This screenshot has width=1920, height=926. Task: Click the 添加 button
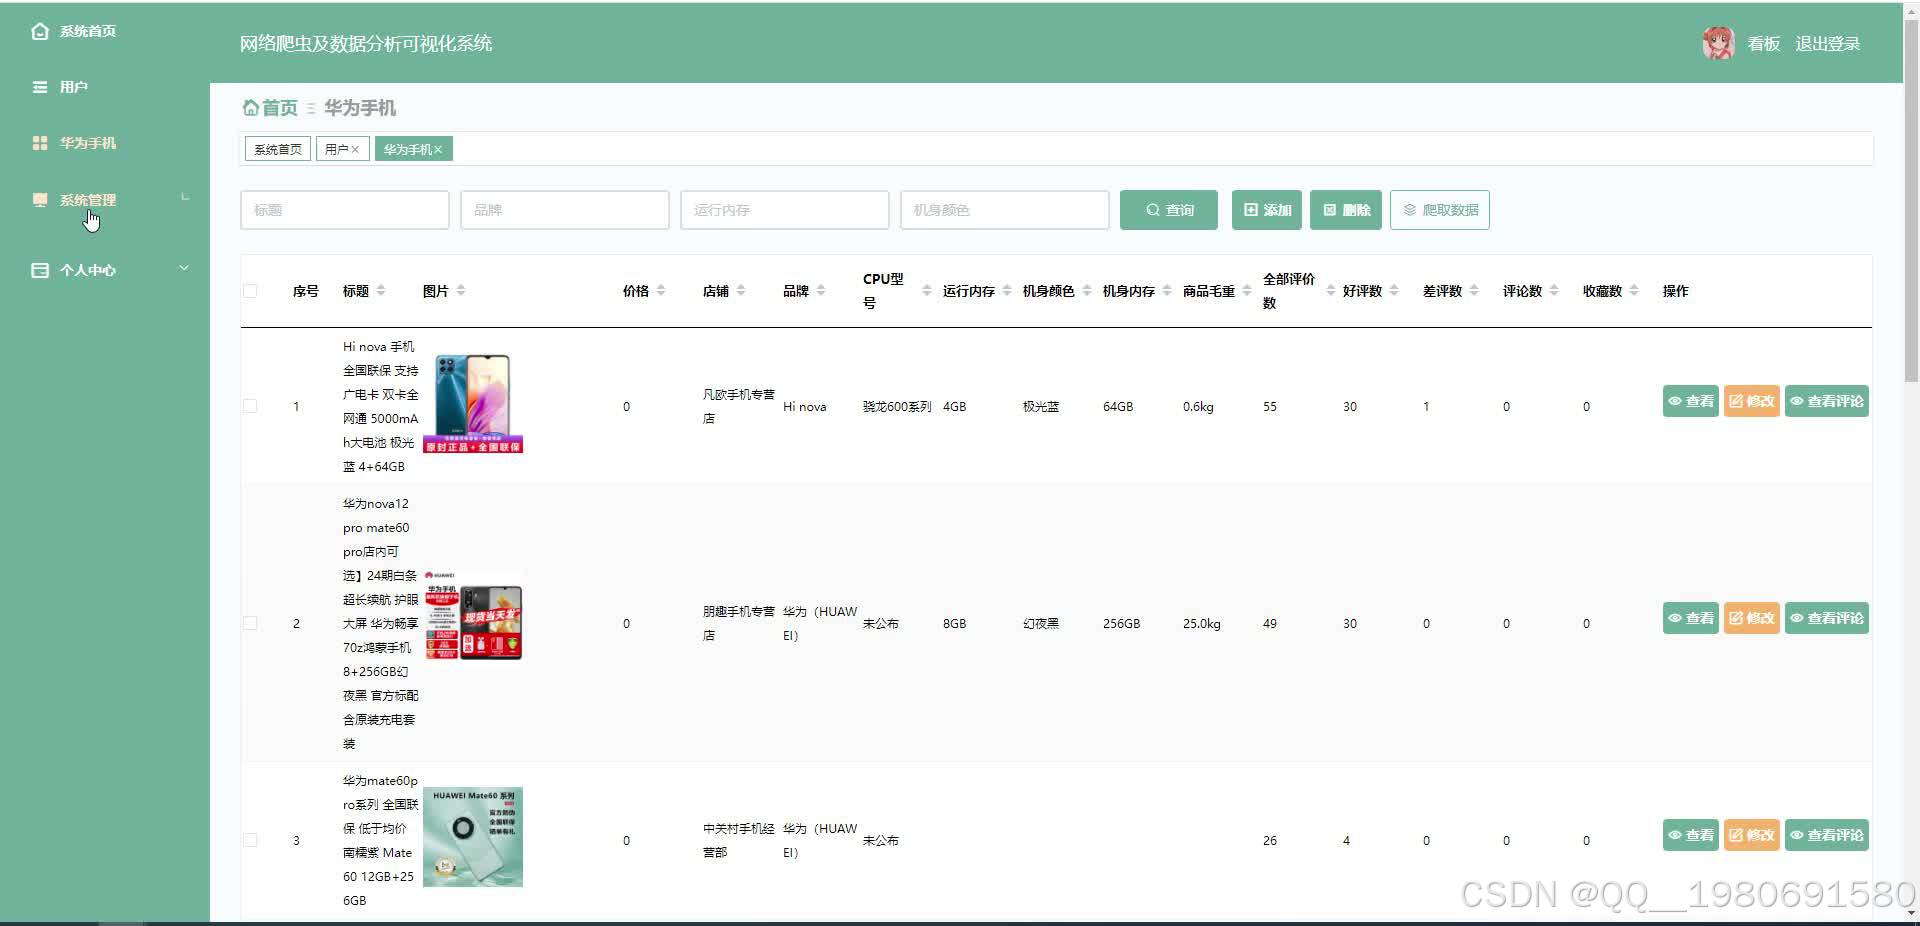pos(1267,210)
